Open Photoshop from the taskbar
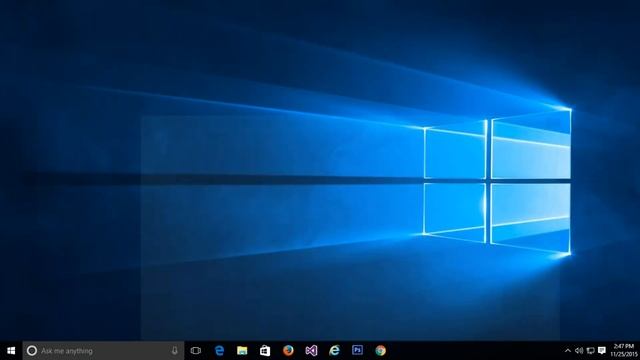The image size is (640, 360). click(x=357, y=350)
